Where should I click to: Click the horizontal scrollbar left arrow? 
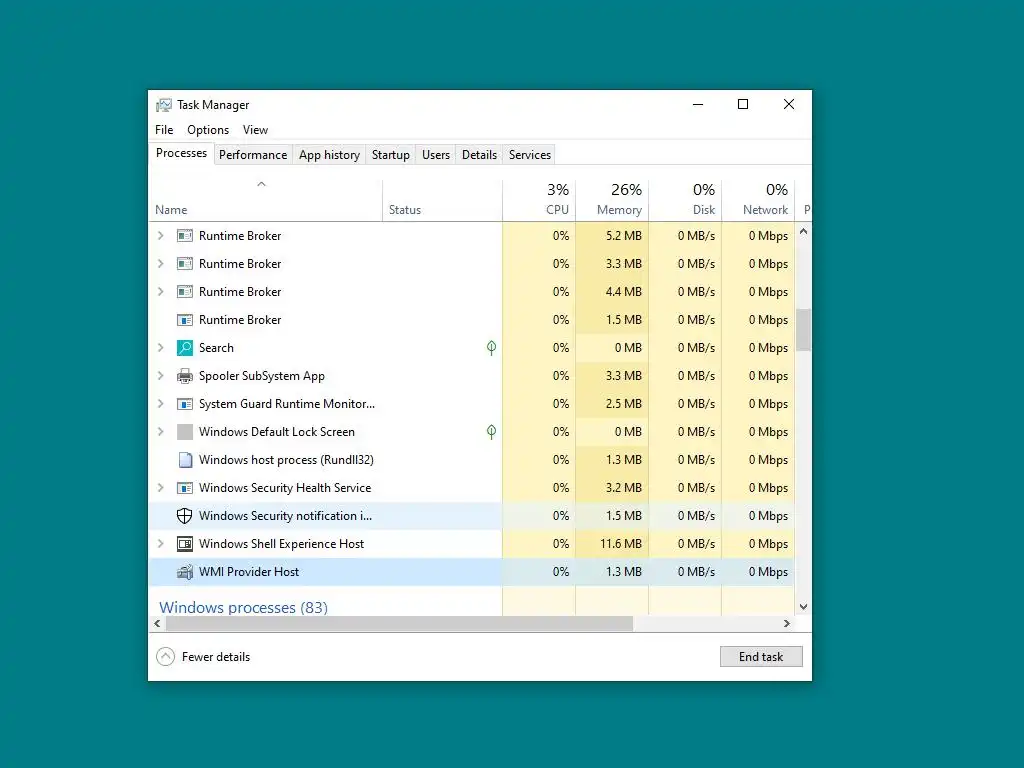(x=157, y=624)
